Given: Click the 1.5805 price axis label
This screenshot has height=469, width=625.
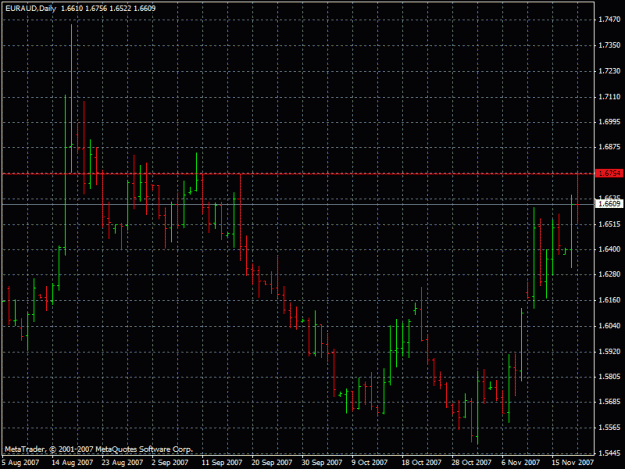Looking at the screenshot, I should [609, 376].
